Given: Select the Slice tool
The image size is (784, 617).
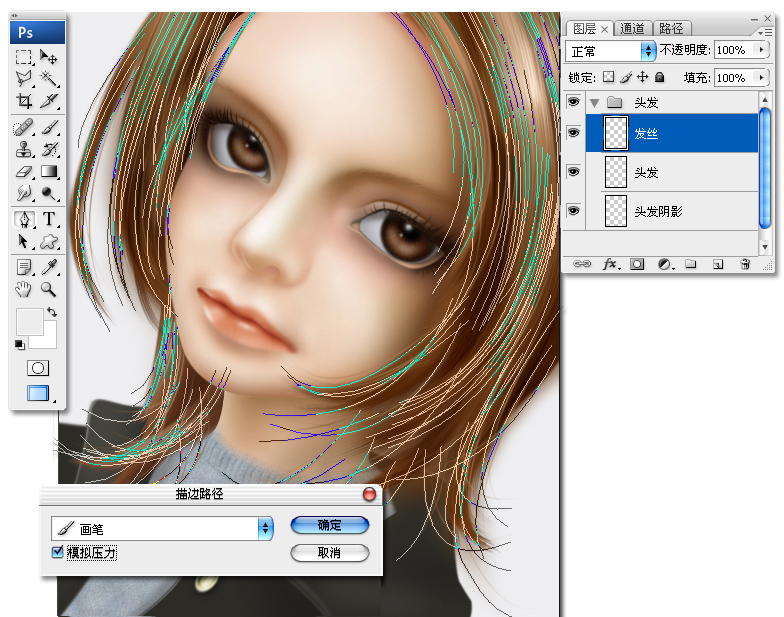Looking at the screenshot, I should (x=48, y=100).
